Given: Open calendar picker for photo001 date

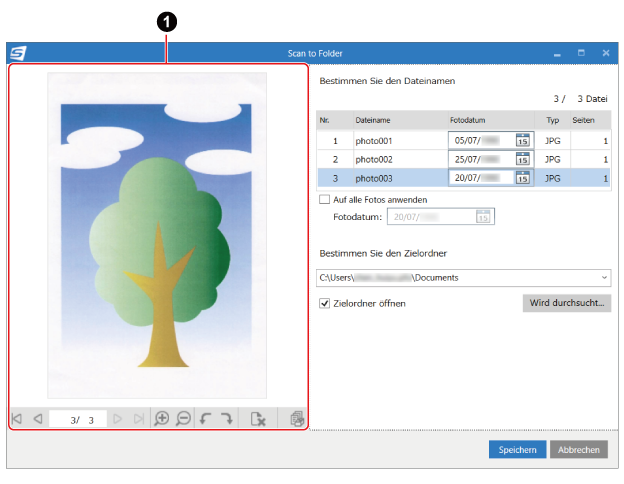Looking at the screenshot, I should [x=523, y=140].
